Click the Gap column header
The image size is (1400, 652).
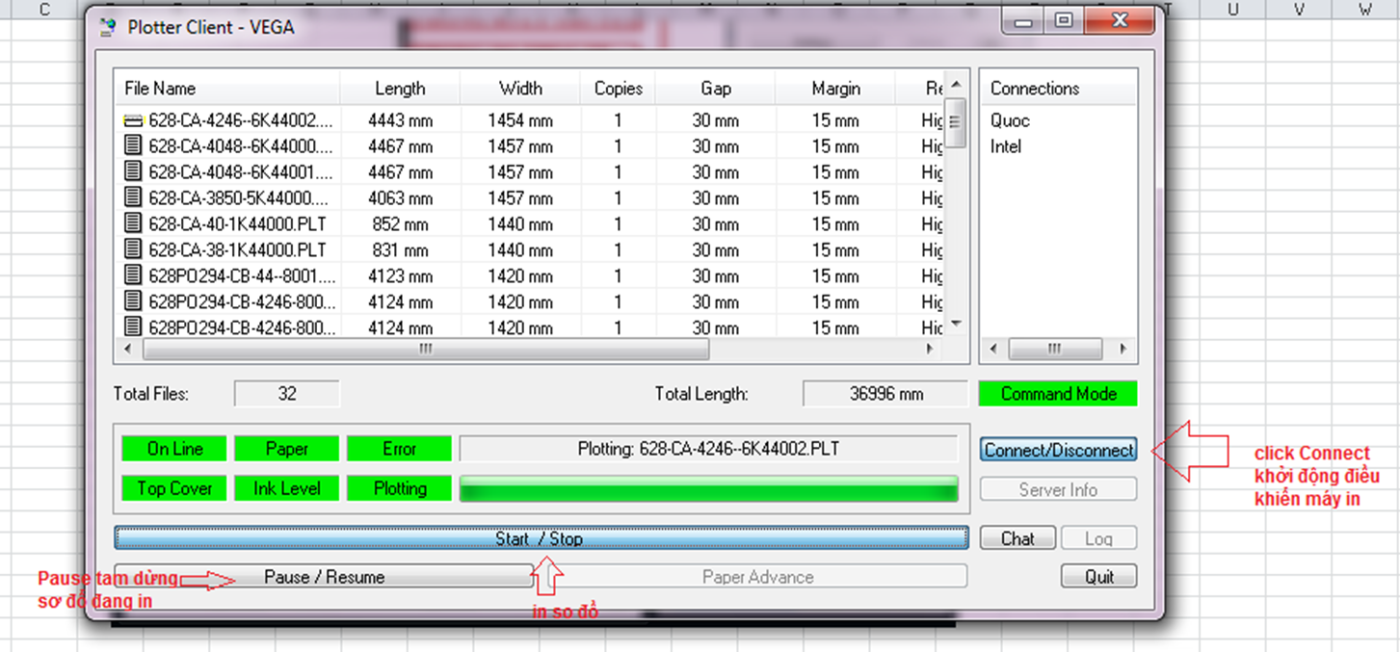[716, 89]
